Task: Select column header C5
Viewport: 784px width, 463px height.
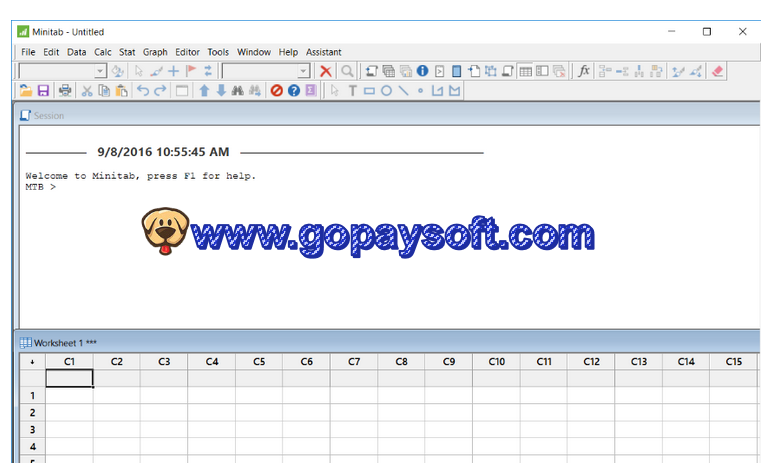Action: pyautogui.click(x=259, y=362)
